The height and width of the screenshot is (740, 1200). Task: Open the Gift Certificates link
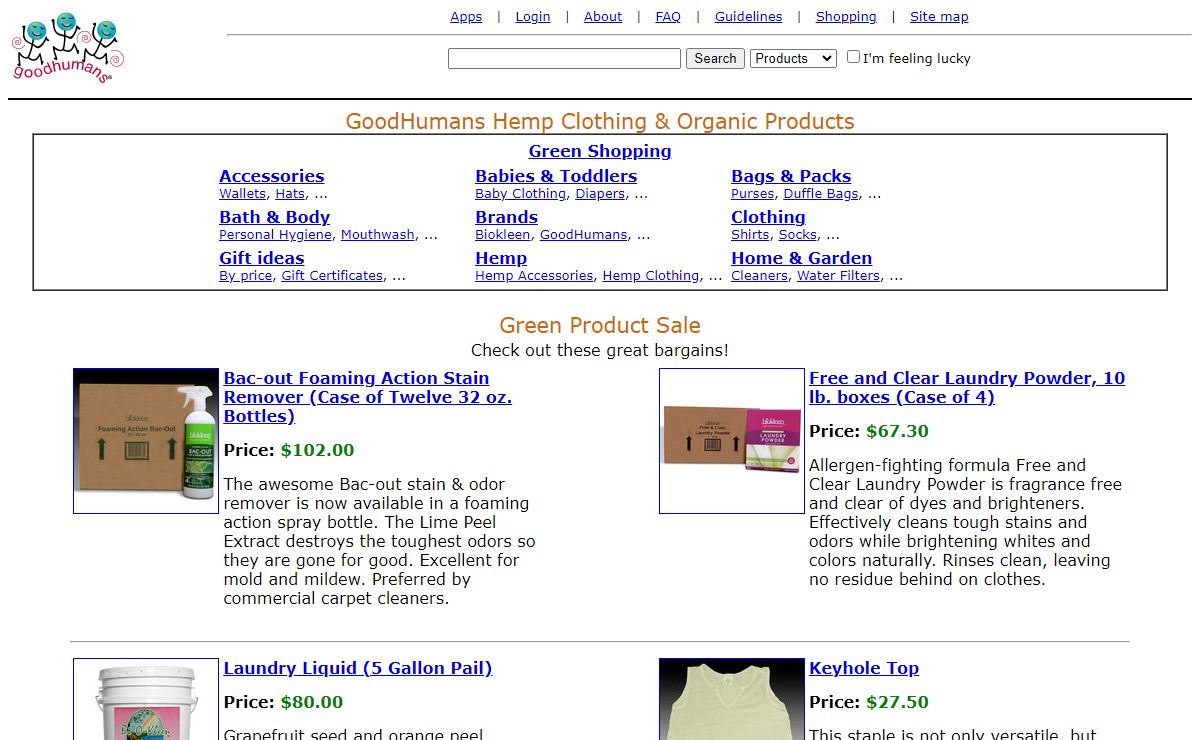point(332,276)
